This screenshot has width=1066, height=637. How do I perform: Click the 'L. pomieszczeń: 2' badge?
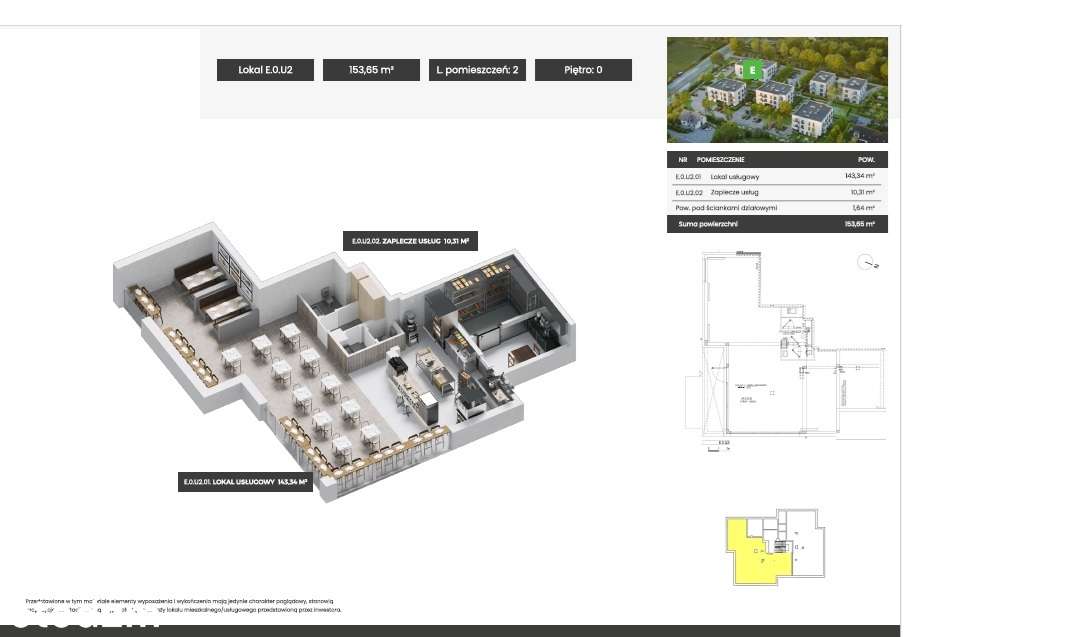[x=477, y=70]
